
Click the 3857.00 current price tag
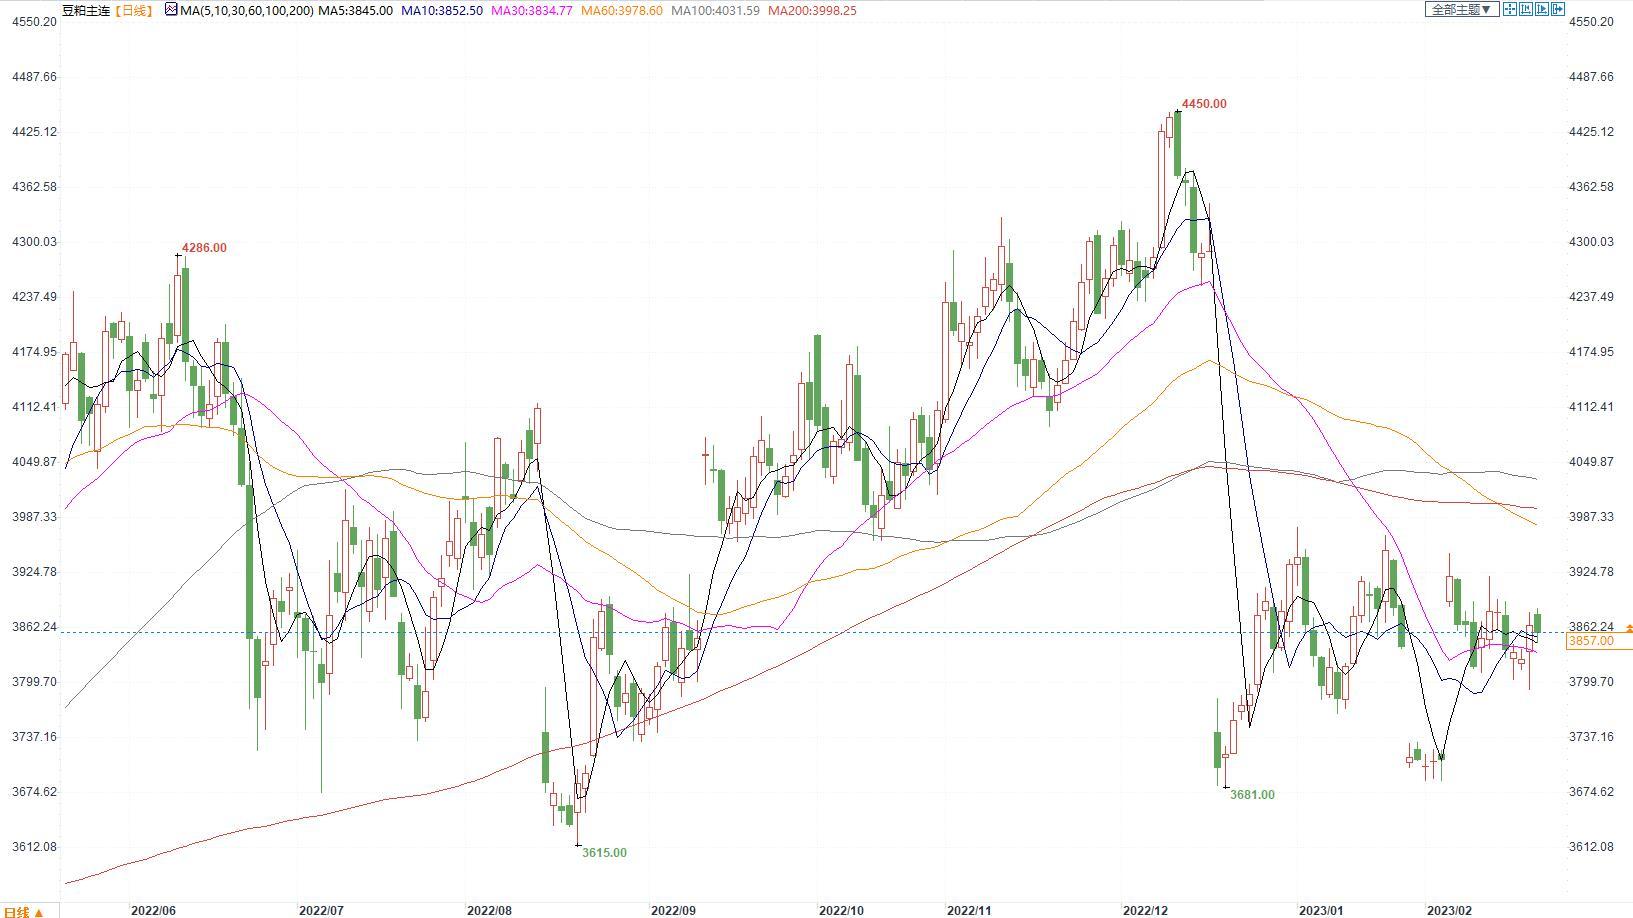click(x=1590, y=641)
